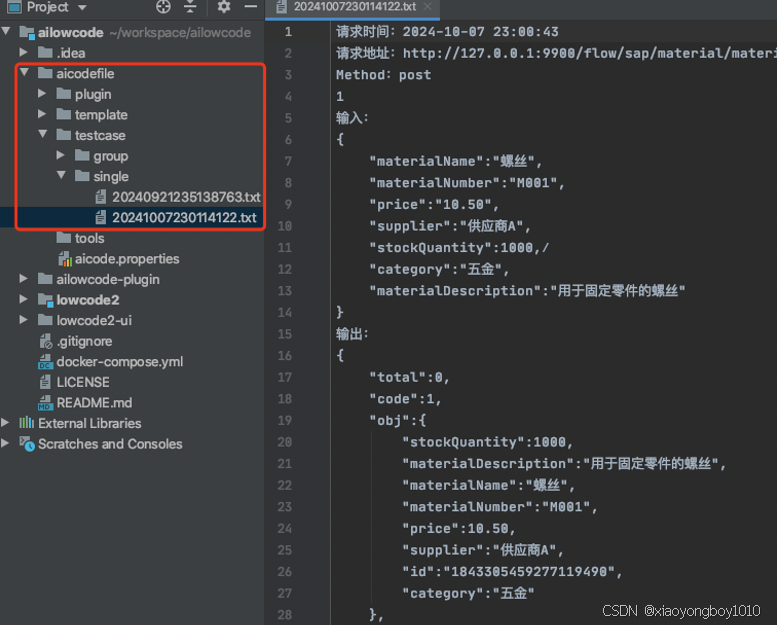
Task: Click the "price":10.50 output line 24
Action: (x=459, y=529)
